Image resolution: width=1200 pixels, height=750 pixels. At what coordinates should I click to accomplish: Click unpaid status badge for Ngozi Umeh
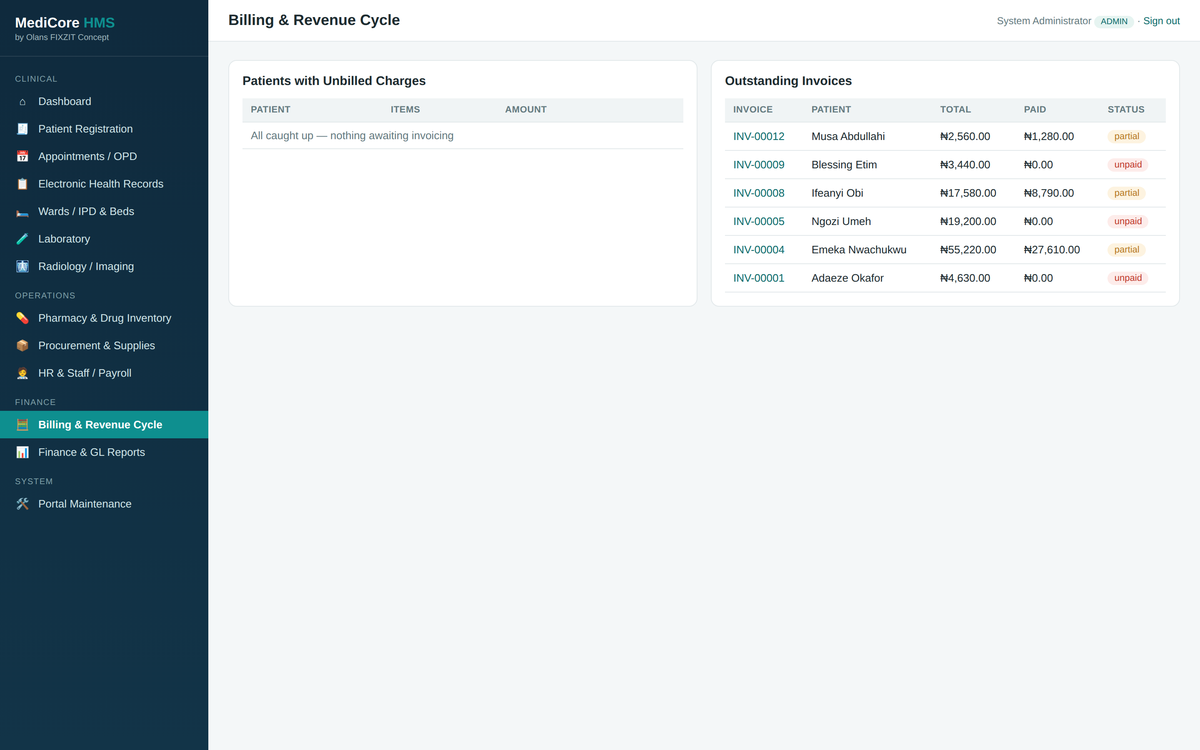[x=1127, y=222]
